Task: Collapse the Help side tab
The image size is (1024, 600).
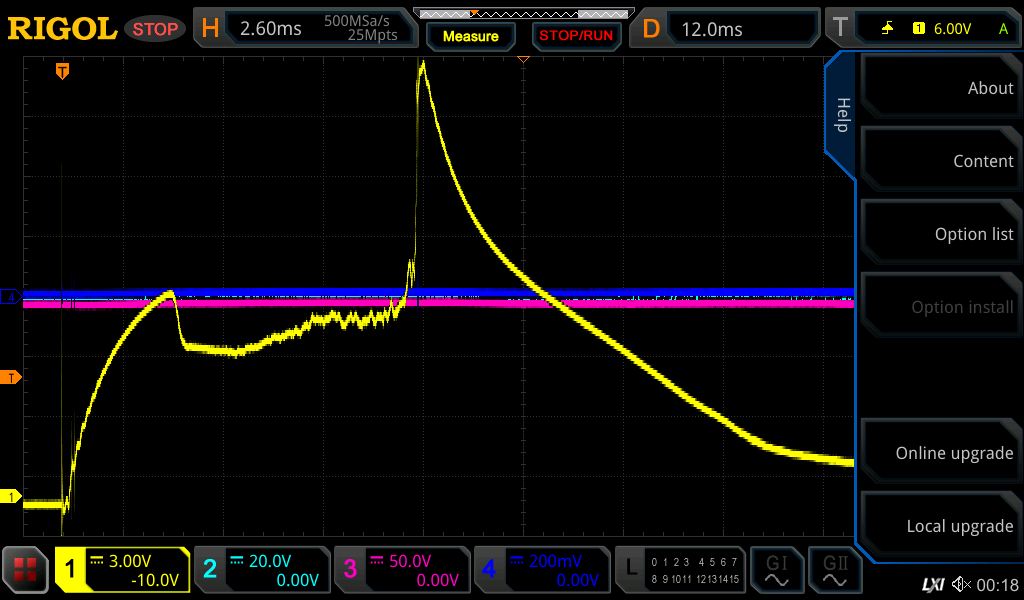Action: tap(841, 114)
